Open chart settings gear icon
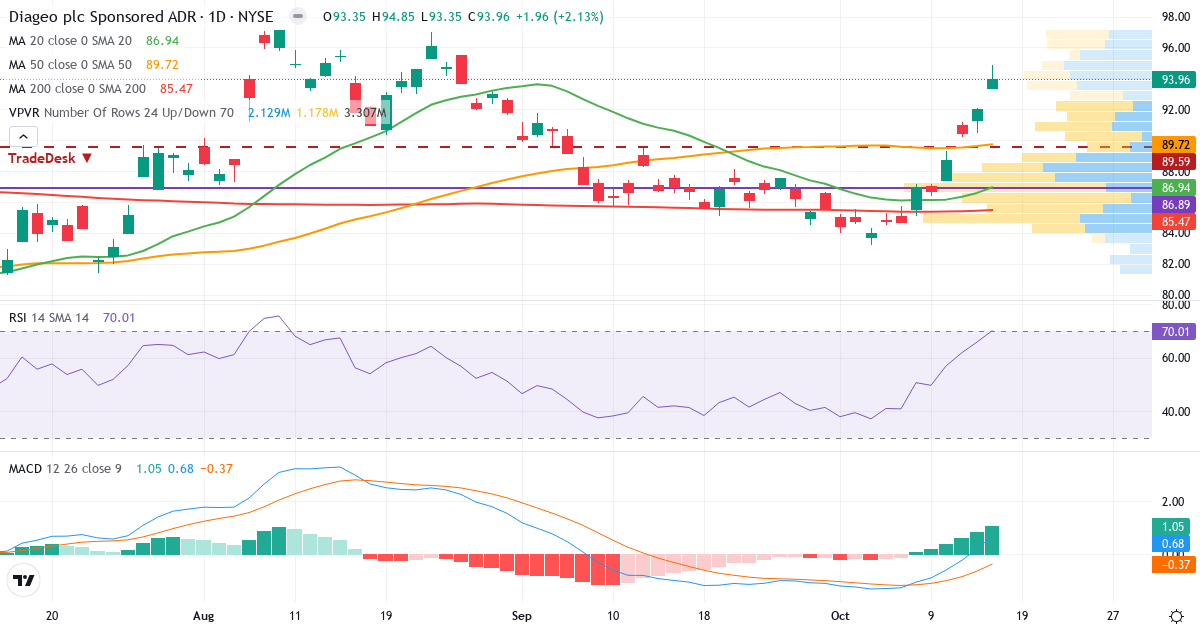 1175,616
